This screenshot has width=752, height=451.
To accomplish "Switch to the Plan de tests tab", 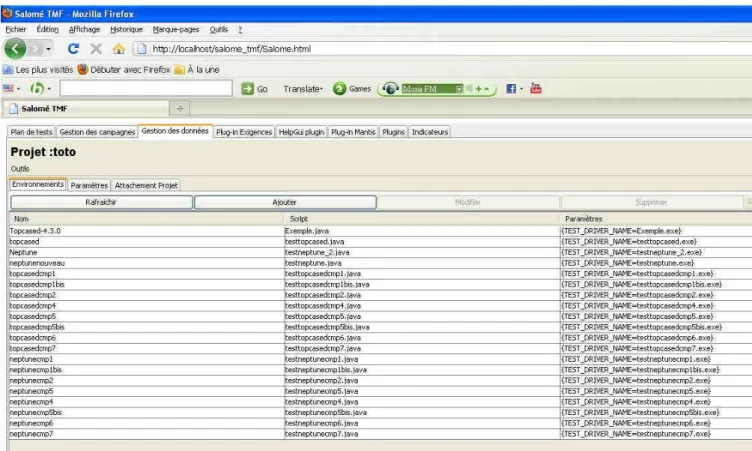I will click(32, 132).
